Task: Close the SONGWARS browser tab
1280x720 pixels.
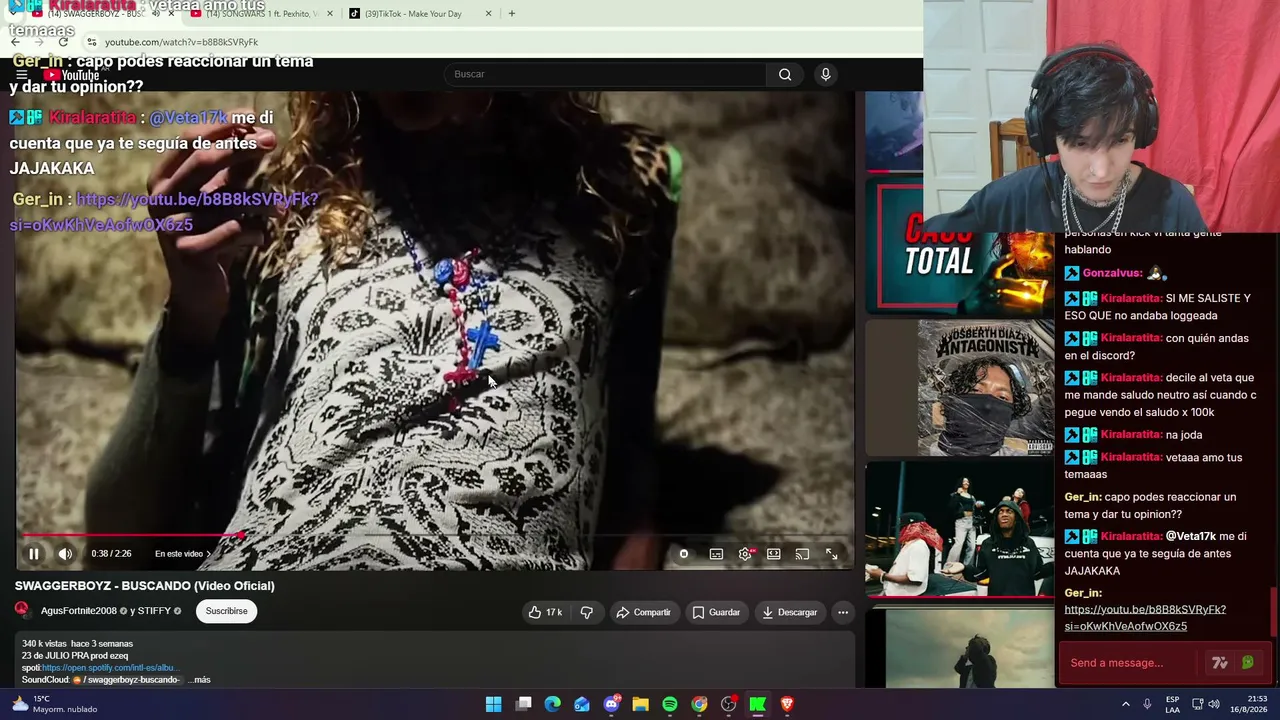Action: click(331, 14)
